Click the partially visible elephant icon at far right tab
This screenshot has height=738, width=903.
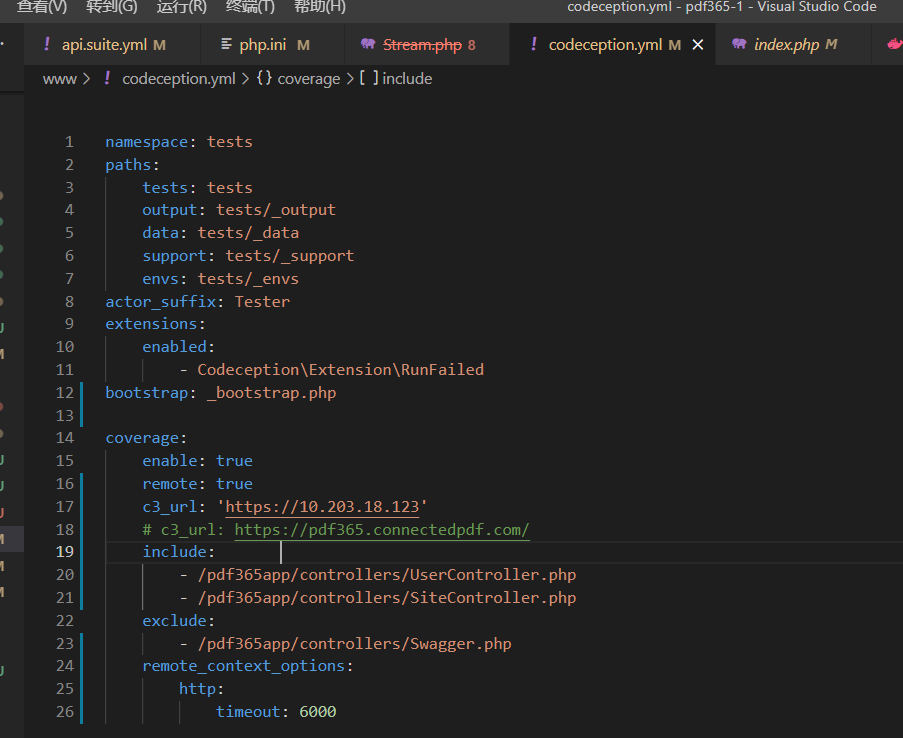point(897,44)
